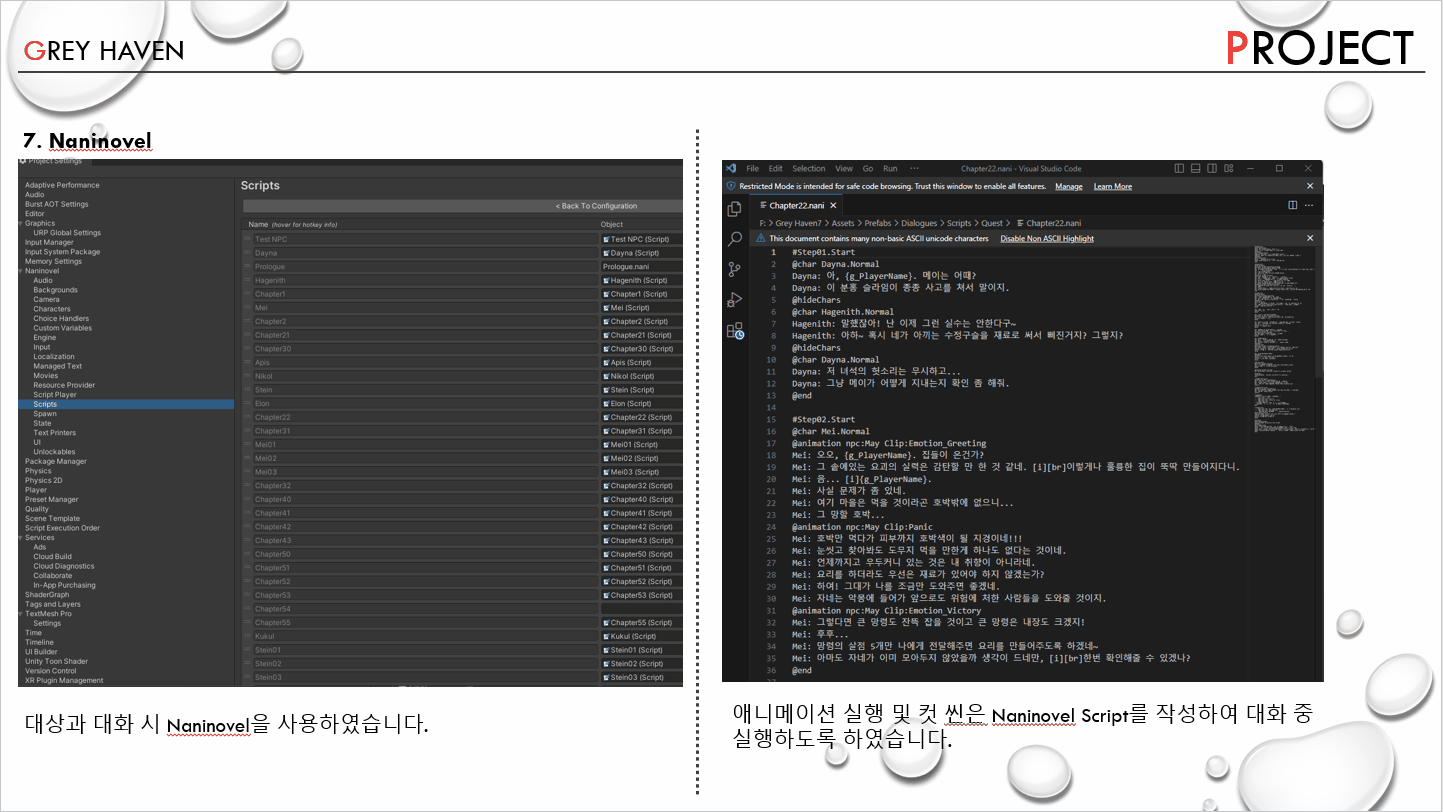This screenshot has width=1443, height=812.
Task: Click script icon beside Kukul (Script)
Action: pyautogui.click(x=606, y=636)
